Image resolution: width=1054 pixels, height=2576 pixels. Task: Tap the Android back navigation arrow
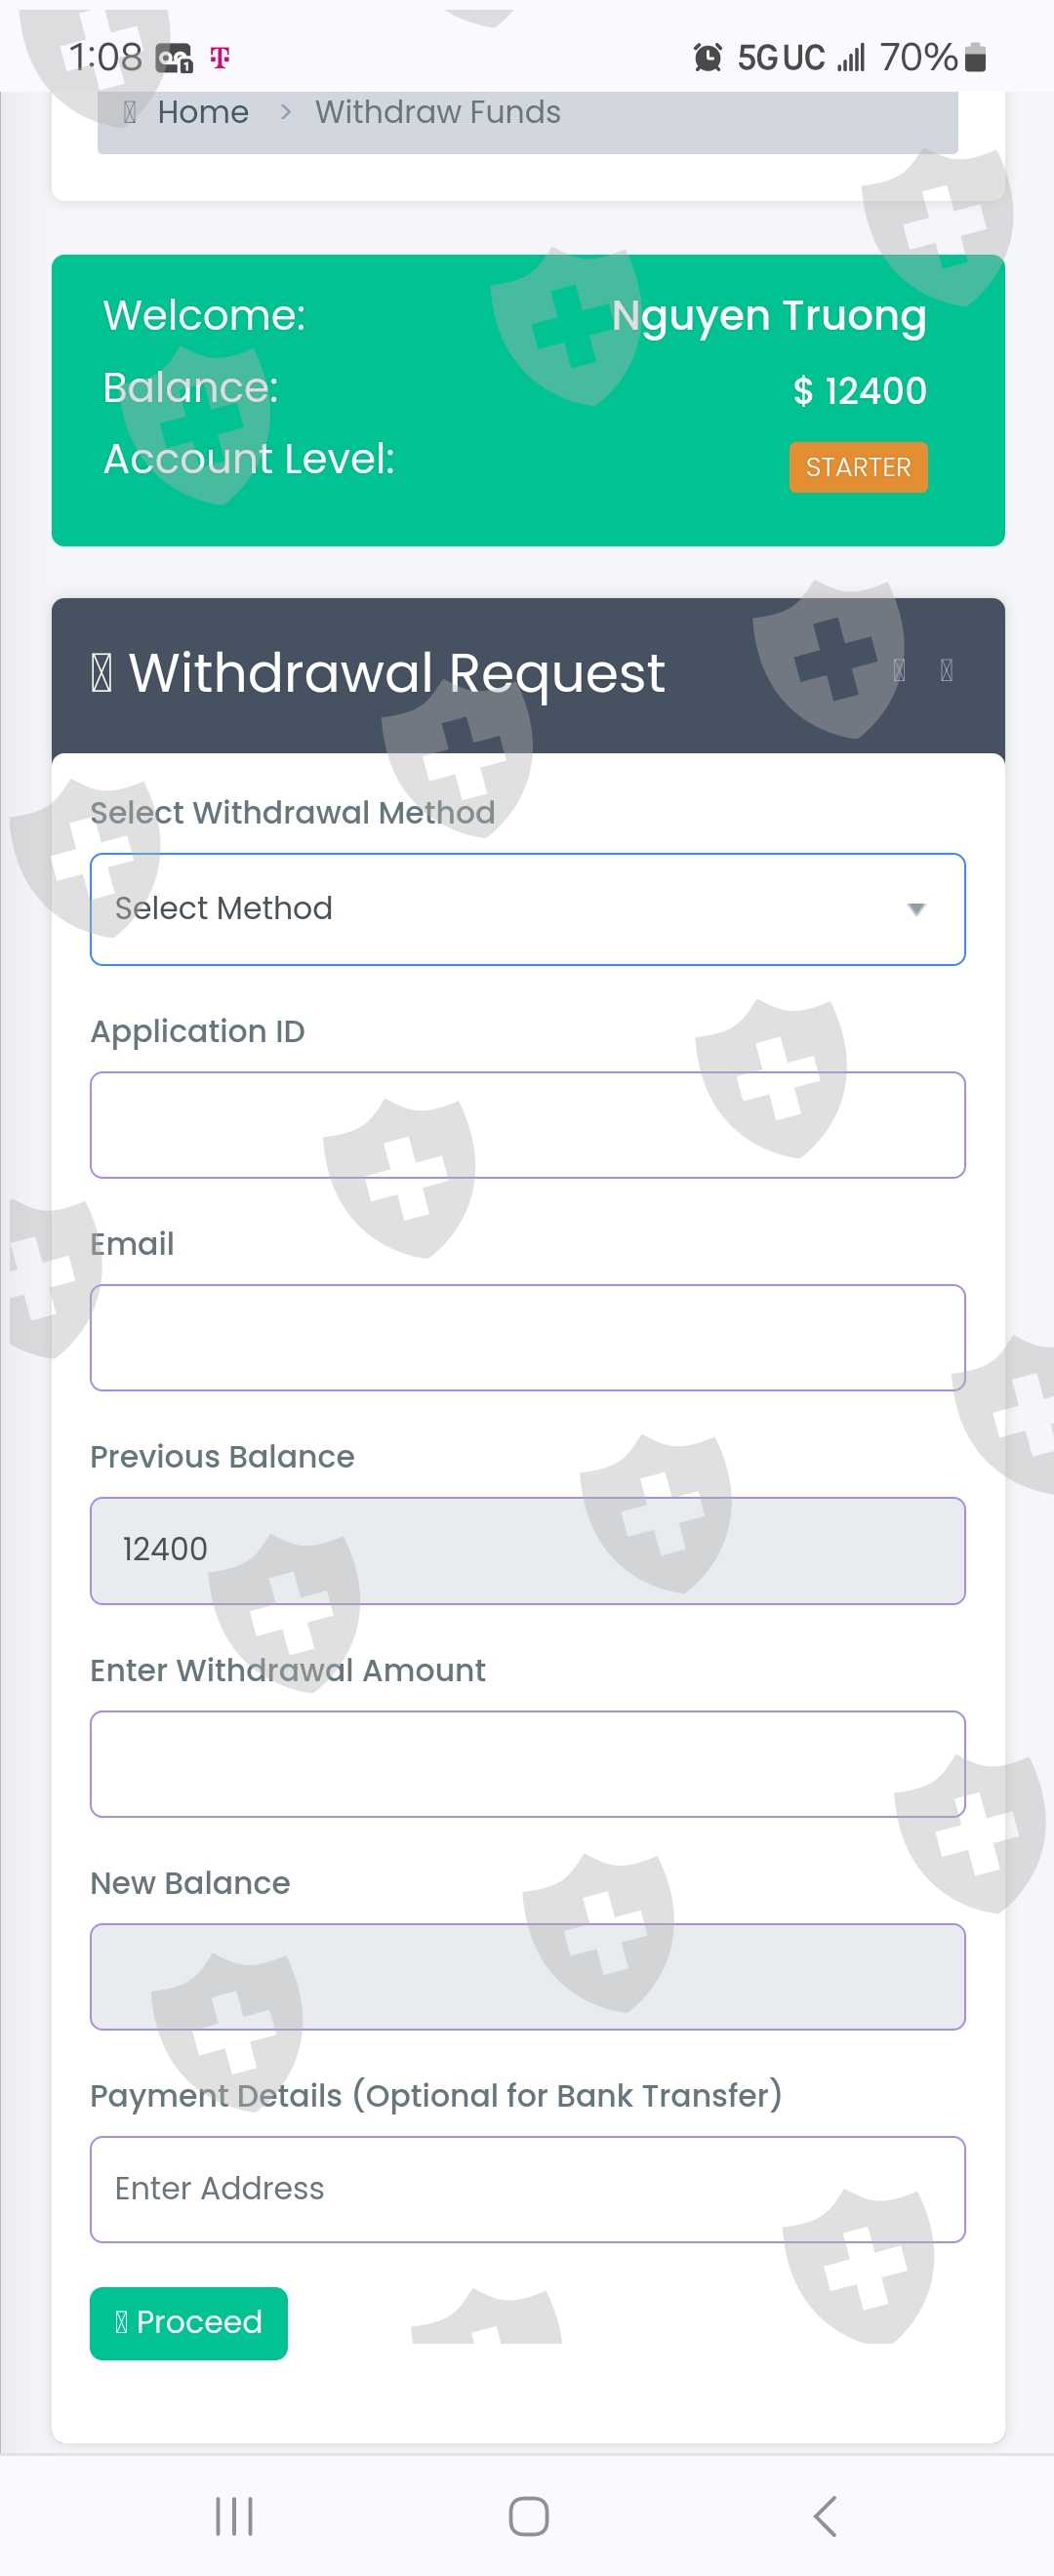[824, 2516]
